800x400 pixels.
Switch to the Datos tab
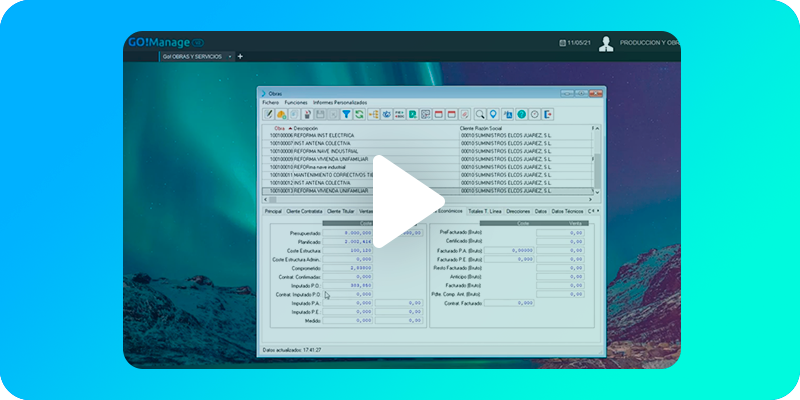[x=541, y=211]
